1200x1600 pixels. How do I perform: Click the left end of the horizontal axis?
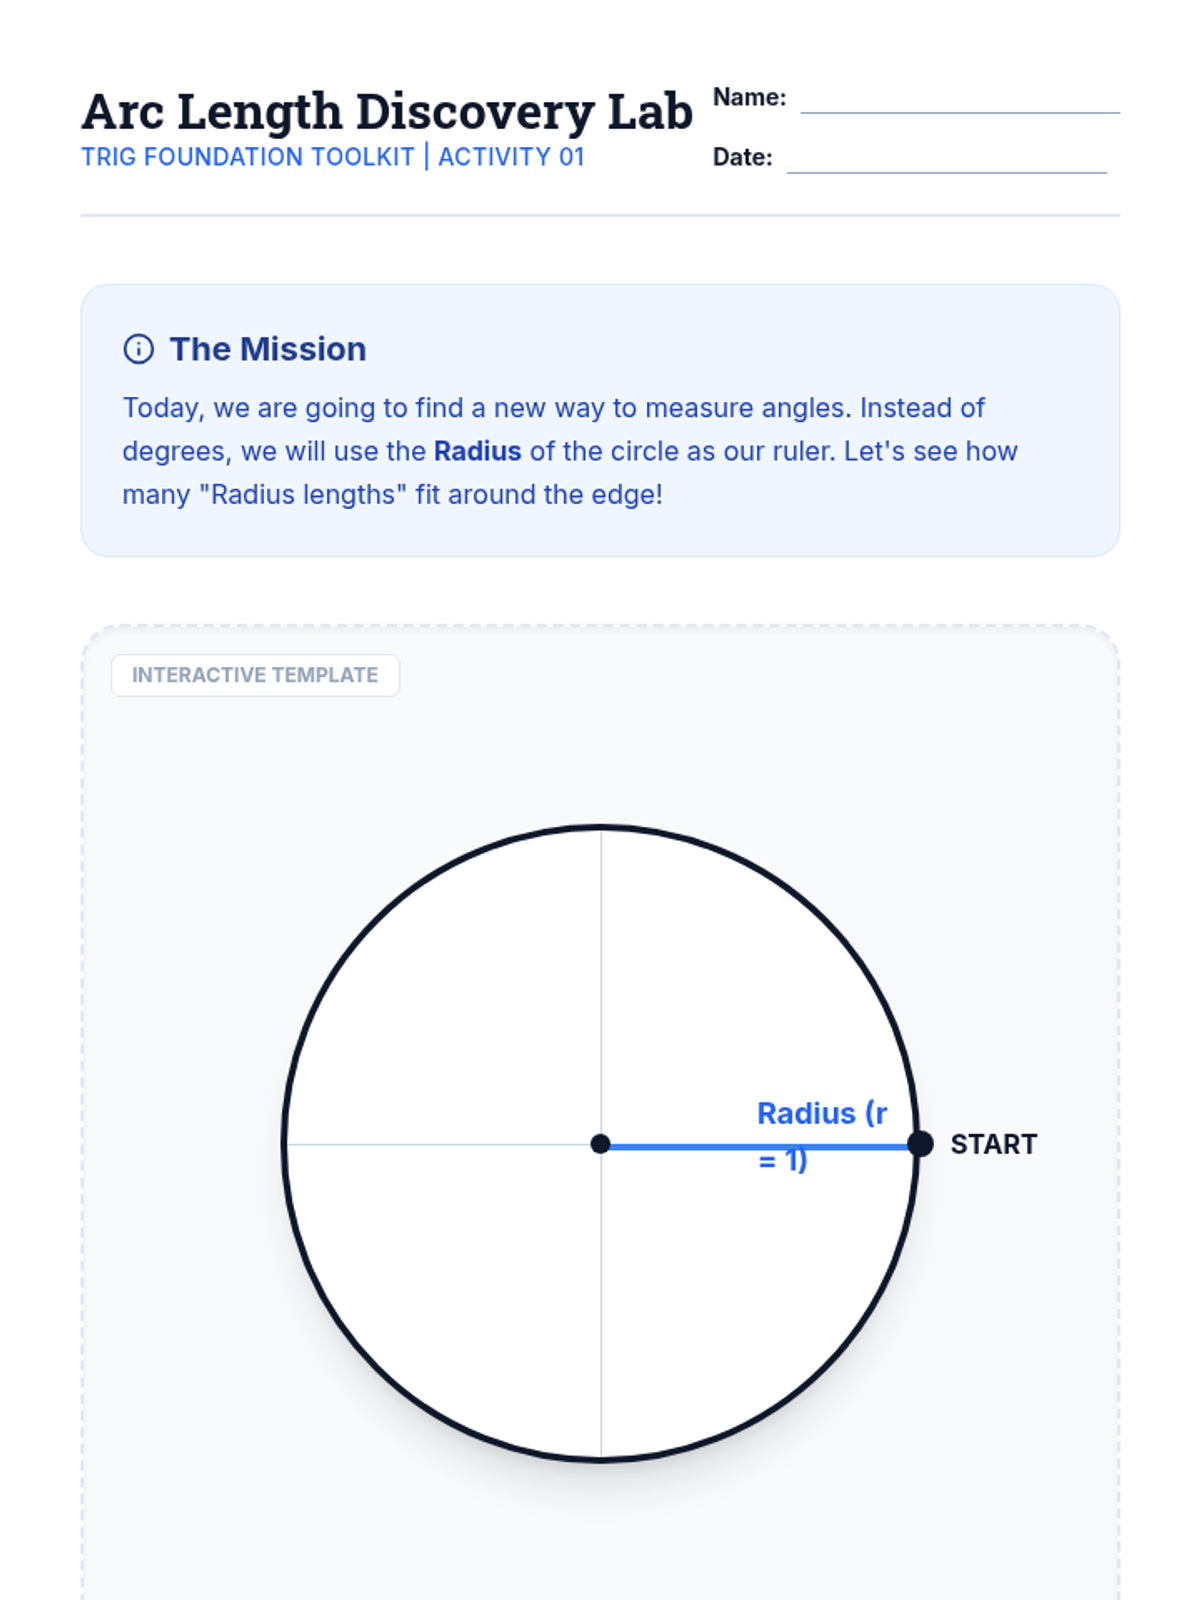[x=290, y=1144]
